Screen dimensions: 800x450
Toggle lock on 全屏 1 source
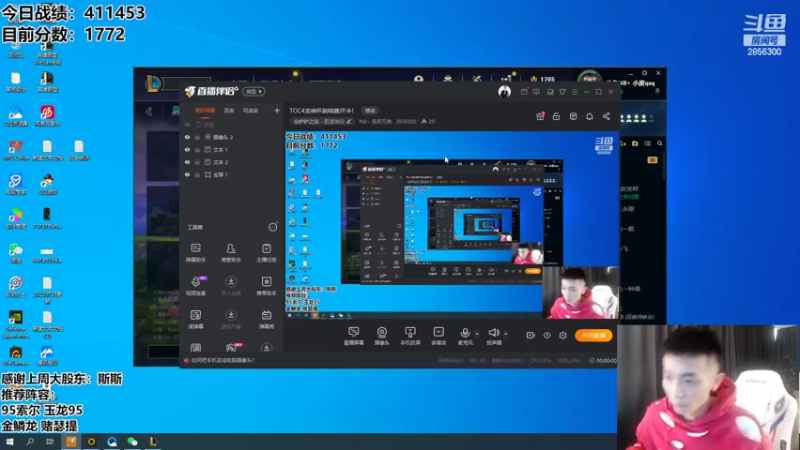tap(197, 174)
